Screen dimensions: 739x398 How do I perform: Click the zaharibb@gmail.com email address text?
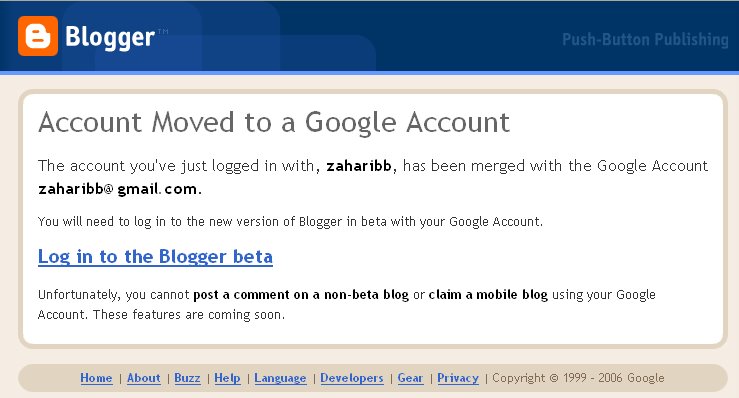pyautogui.click(x=120, y=189)
